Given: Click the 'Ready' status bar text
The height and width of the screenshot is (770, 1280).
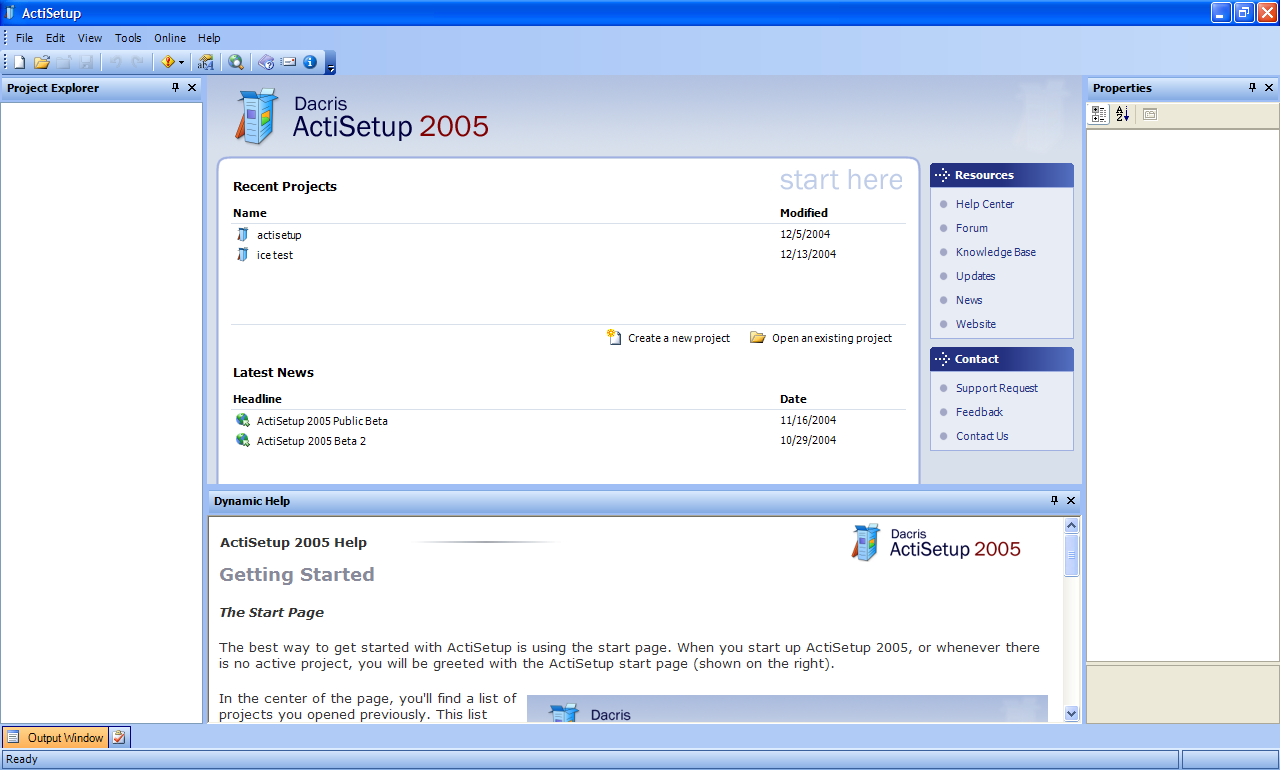Looking at the screenshot, I should coord(22,759).
